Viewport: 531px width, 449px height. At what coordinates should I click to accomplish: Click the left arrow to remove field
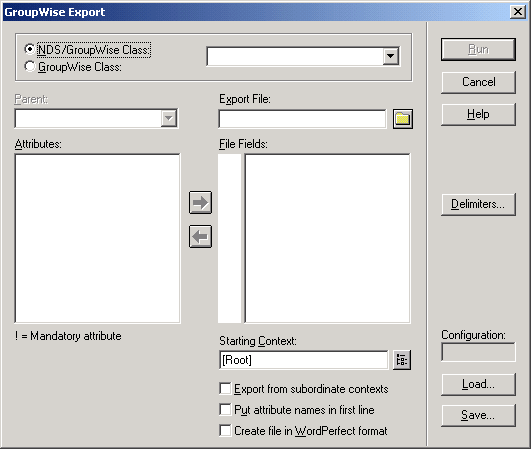[200, 236]
